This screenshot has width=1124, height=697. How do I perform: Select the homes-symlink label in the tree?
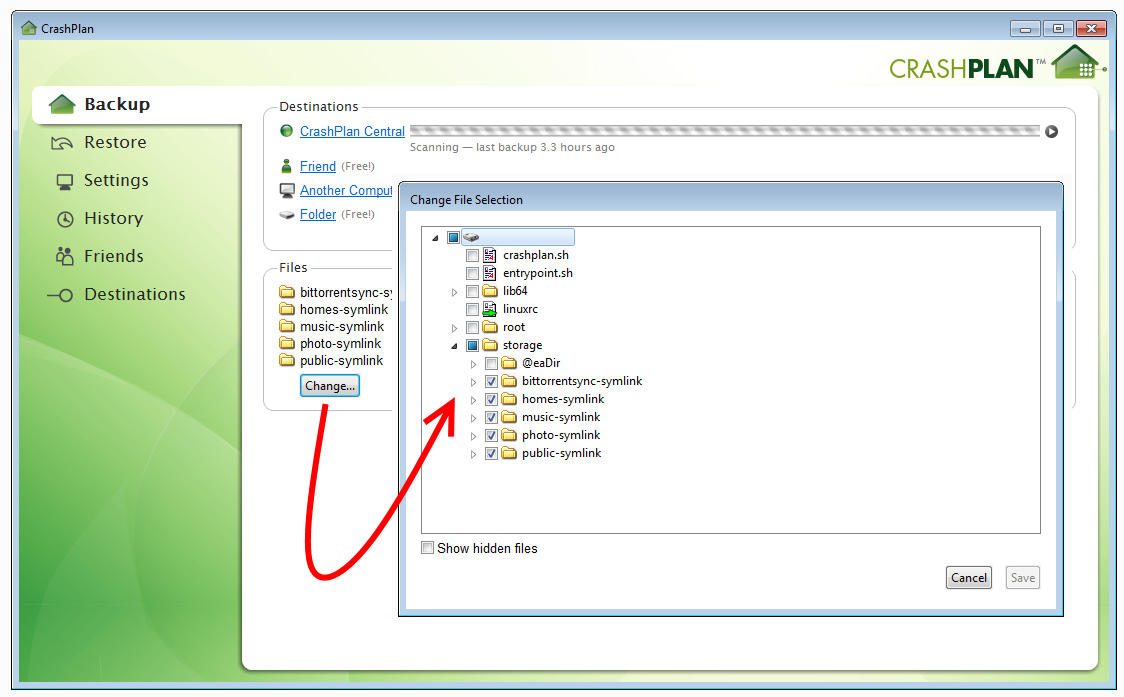click(563, 399)
